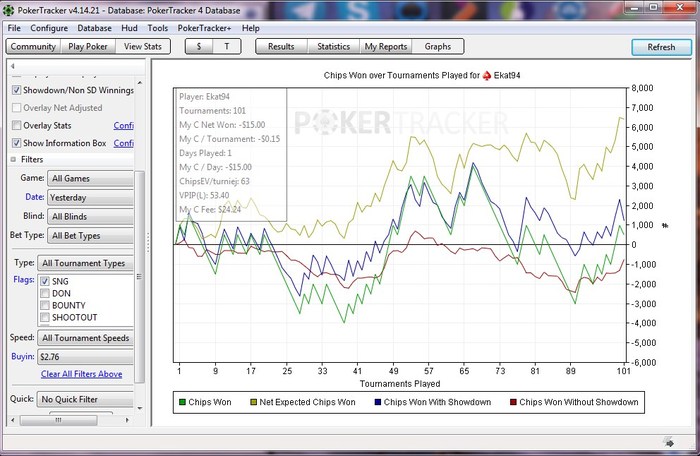Check the SHOOTOUT flag
700x456 pixels.
pyautogui.click(x=45, y=318)
